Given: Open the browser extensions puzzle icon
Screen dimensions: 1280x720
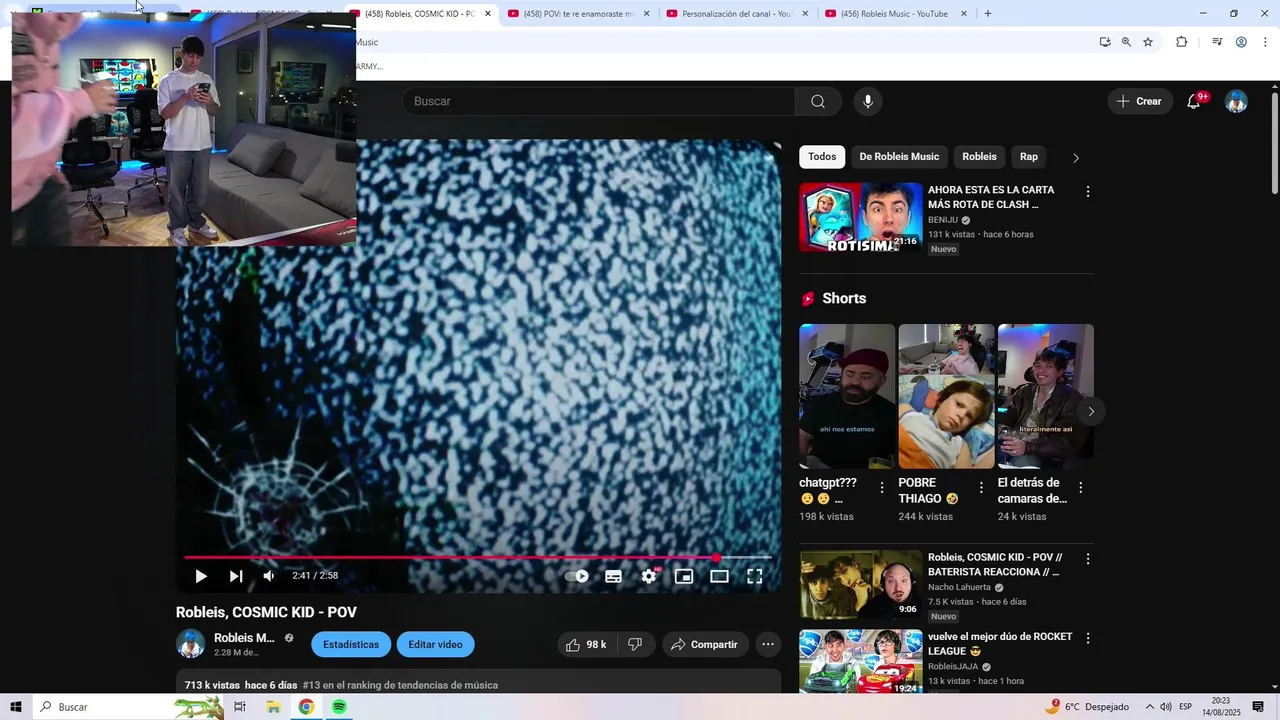Looking at the screenshot, I should (x=1182, y=42).
